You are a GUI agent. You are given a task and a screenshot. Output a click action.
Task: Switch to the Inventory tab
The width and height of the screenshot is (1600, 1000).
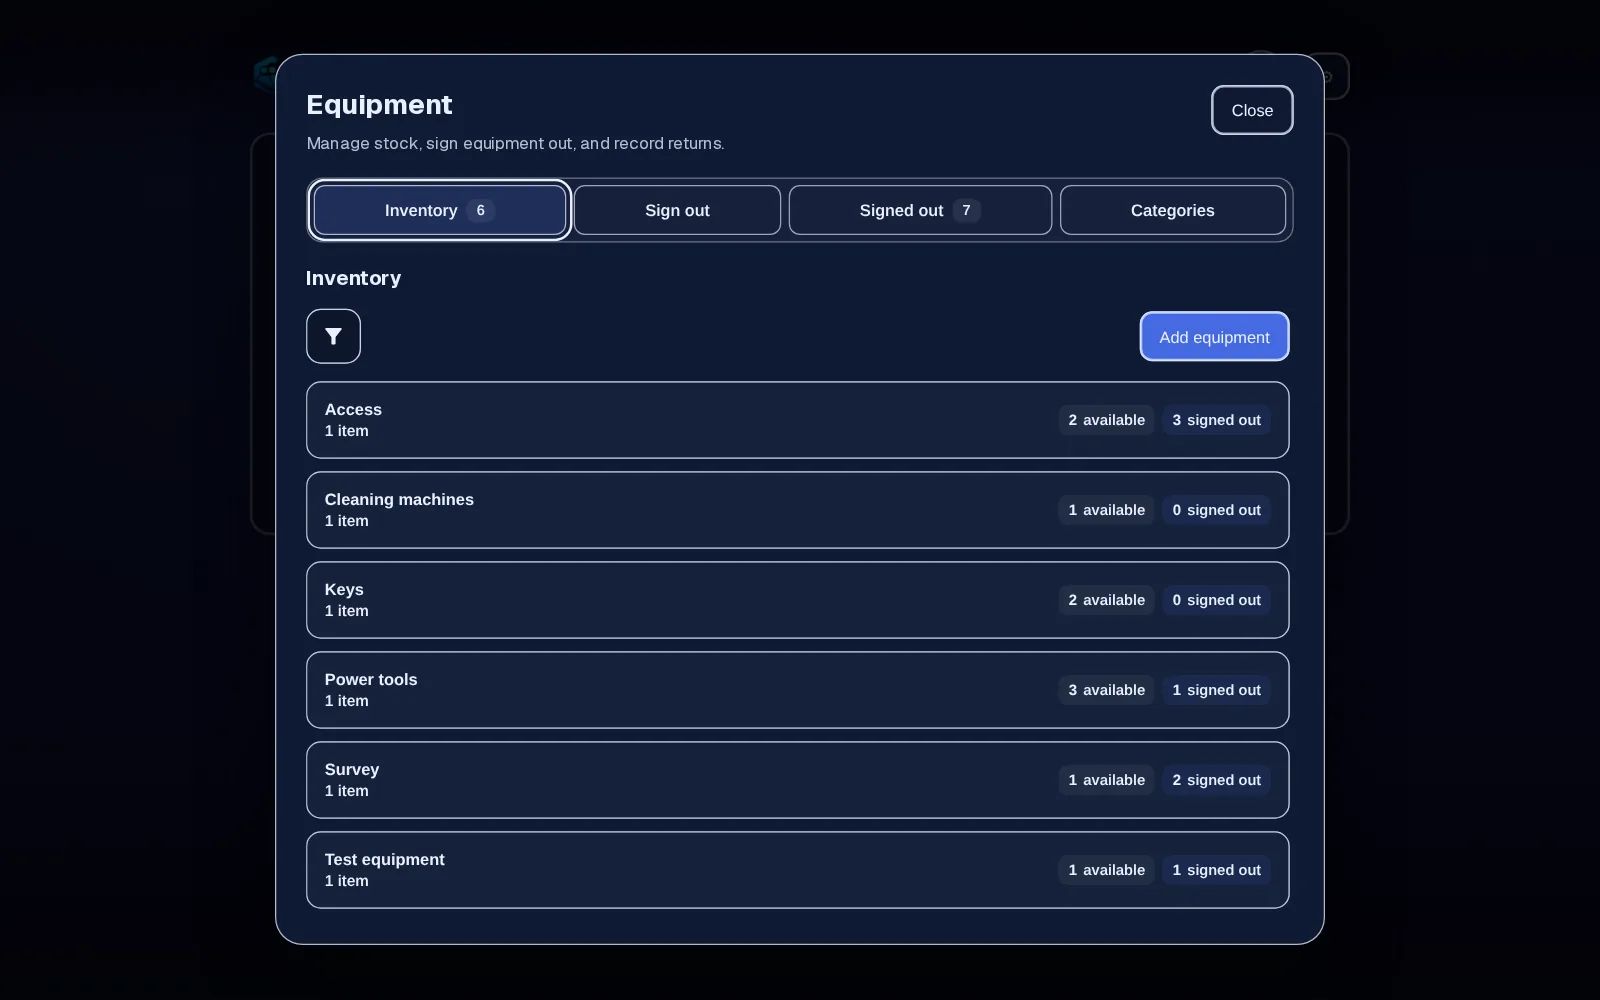(x=440, y=210)
